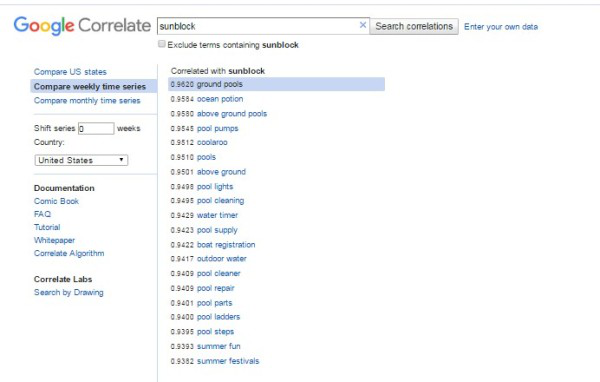Viewport: 600px width, 382px height.
Task: Click the Google Correlate logo
Action: tap(82, 26)
